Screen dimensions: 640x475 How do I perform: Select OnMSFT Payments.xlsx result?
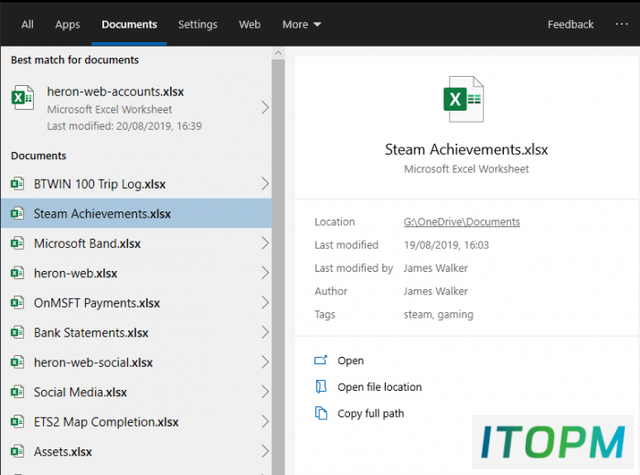click(x=136, y=303)
